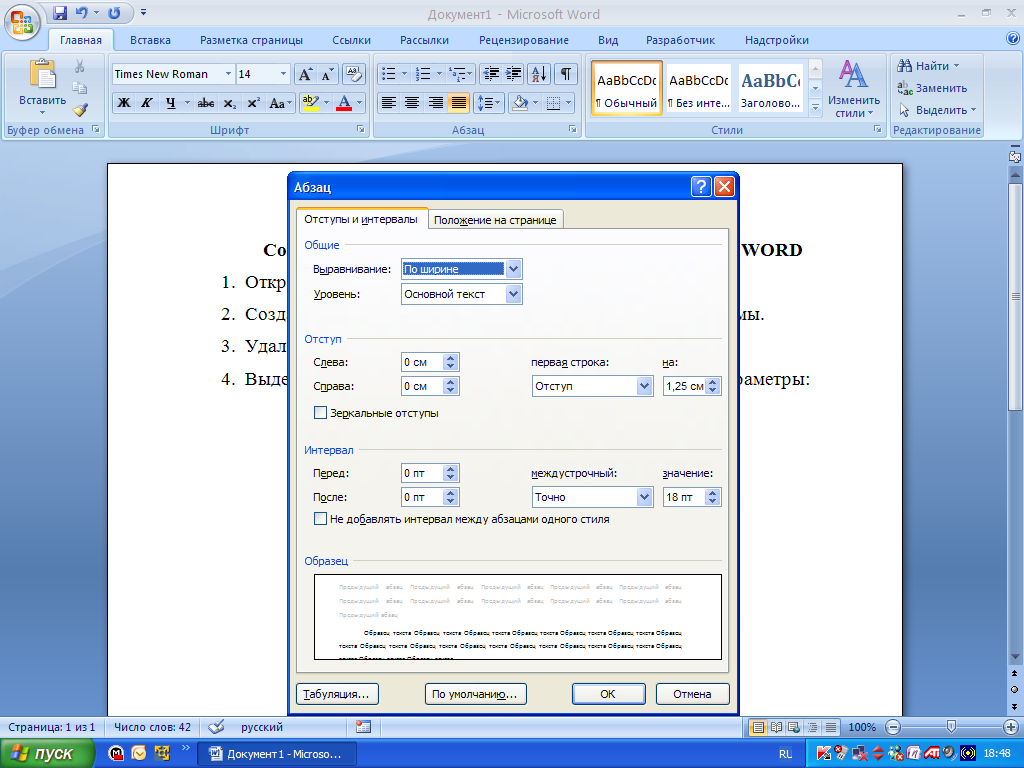
Task: Open Найти dropdown arrow
Action: pos(957,66)
